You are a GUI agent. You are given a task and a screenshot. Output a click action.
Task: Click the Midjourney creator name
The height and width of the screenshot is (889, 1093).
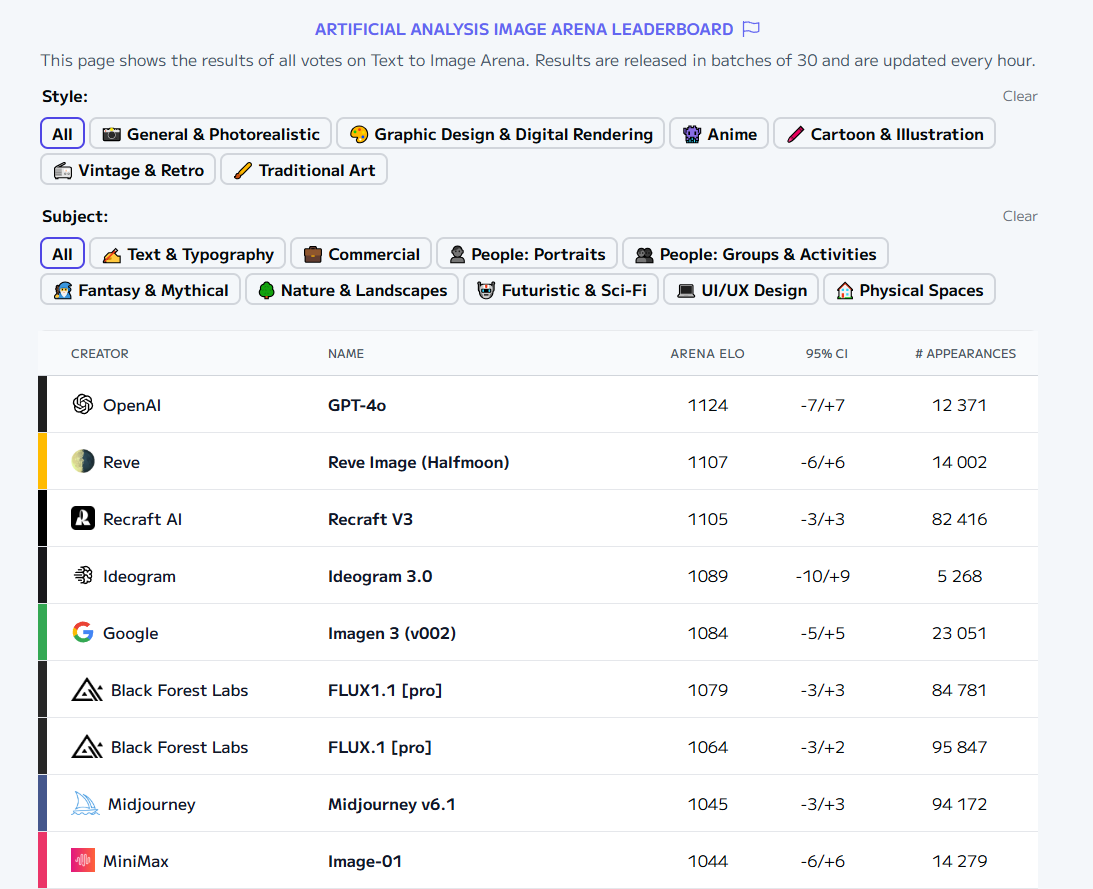(151, 805)
